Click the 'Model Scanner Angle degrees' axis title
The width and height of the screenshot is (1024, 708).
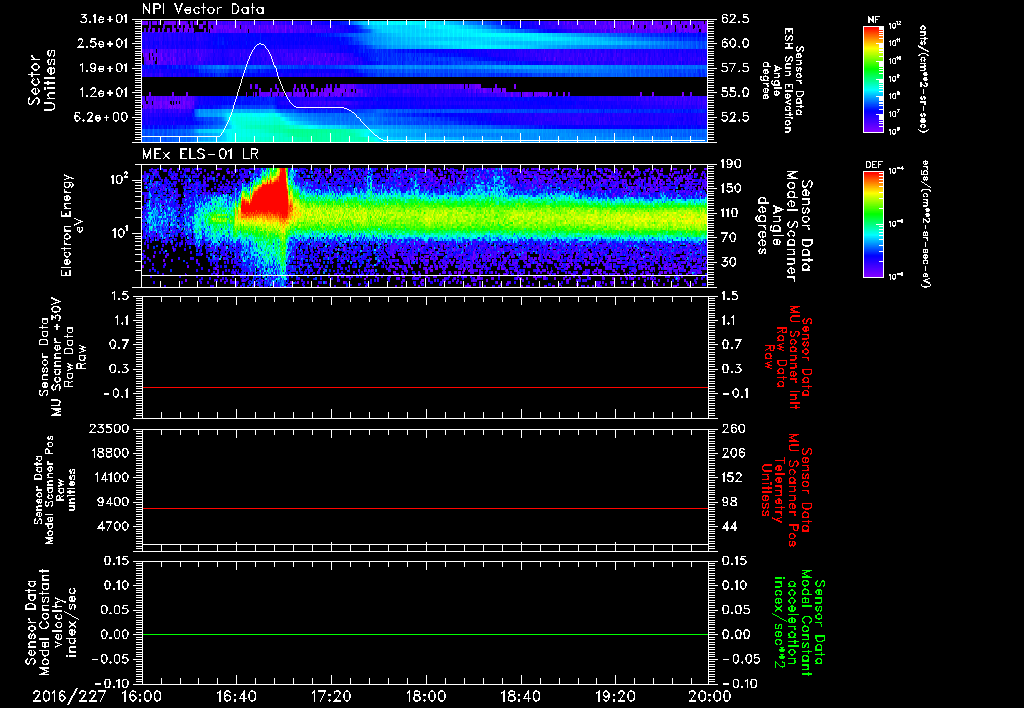pyautogui.click(x=785, y=226)
